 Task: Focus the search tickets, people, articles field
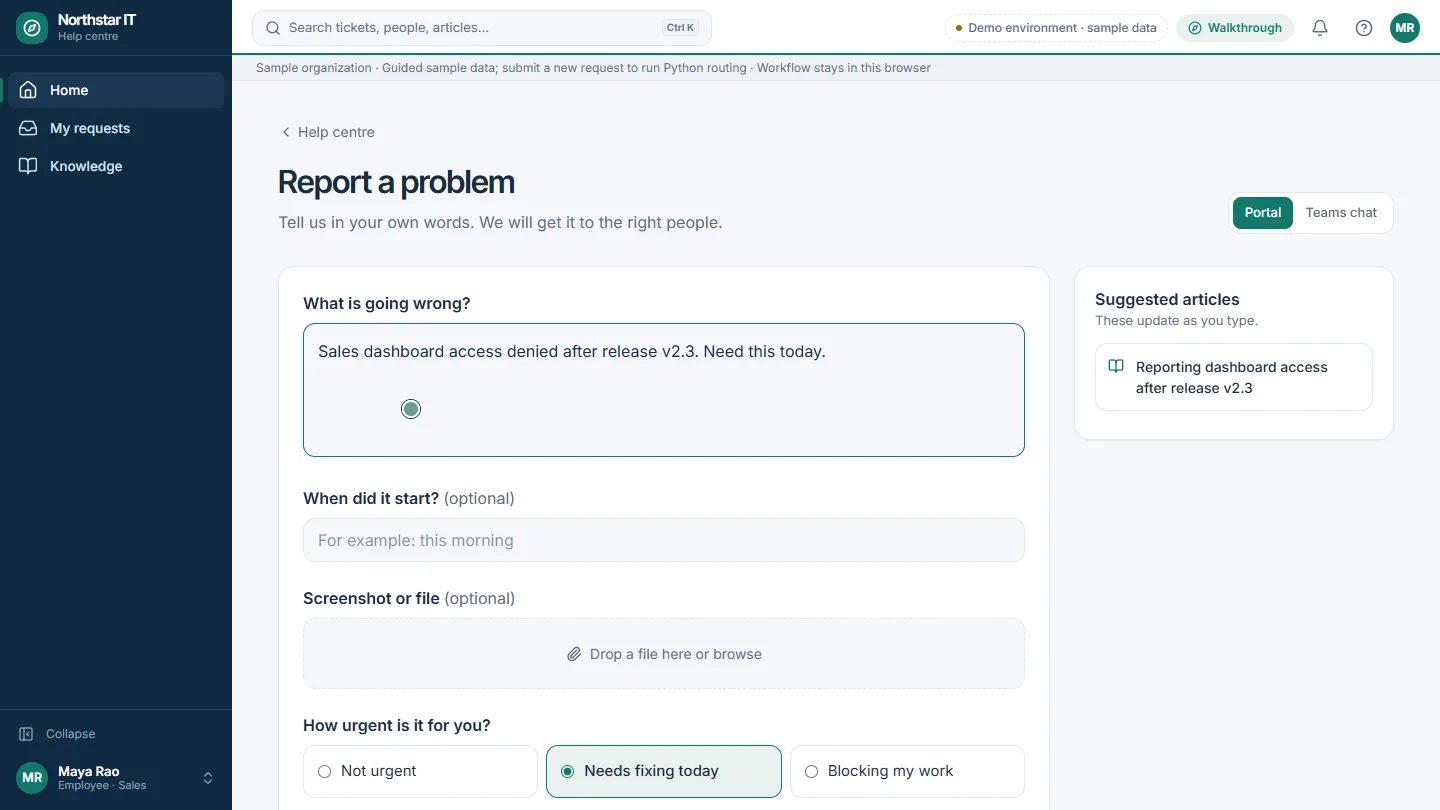482,28
